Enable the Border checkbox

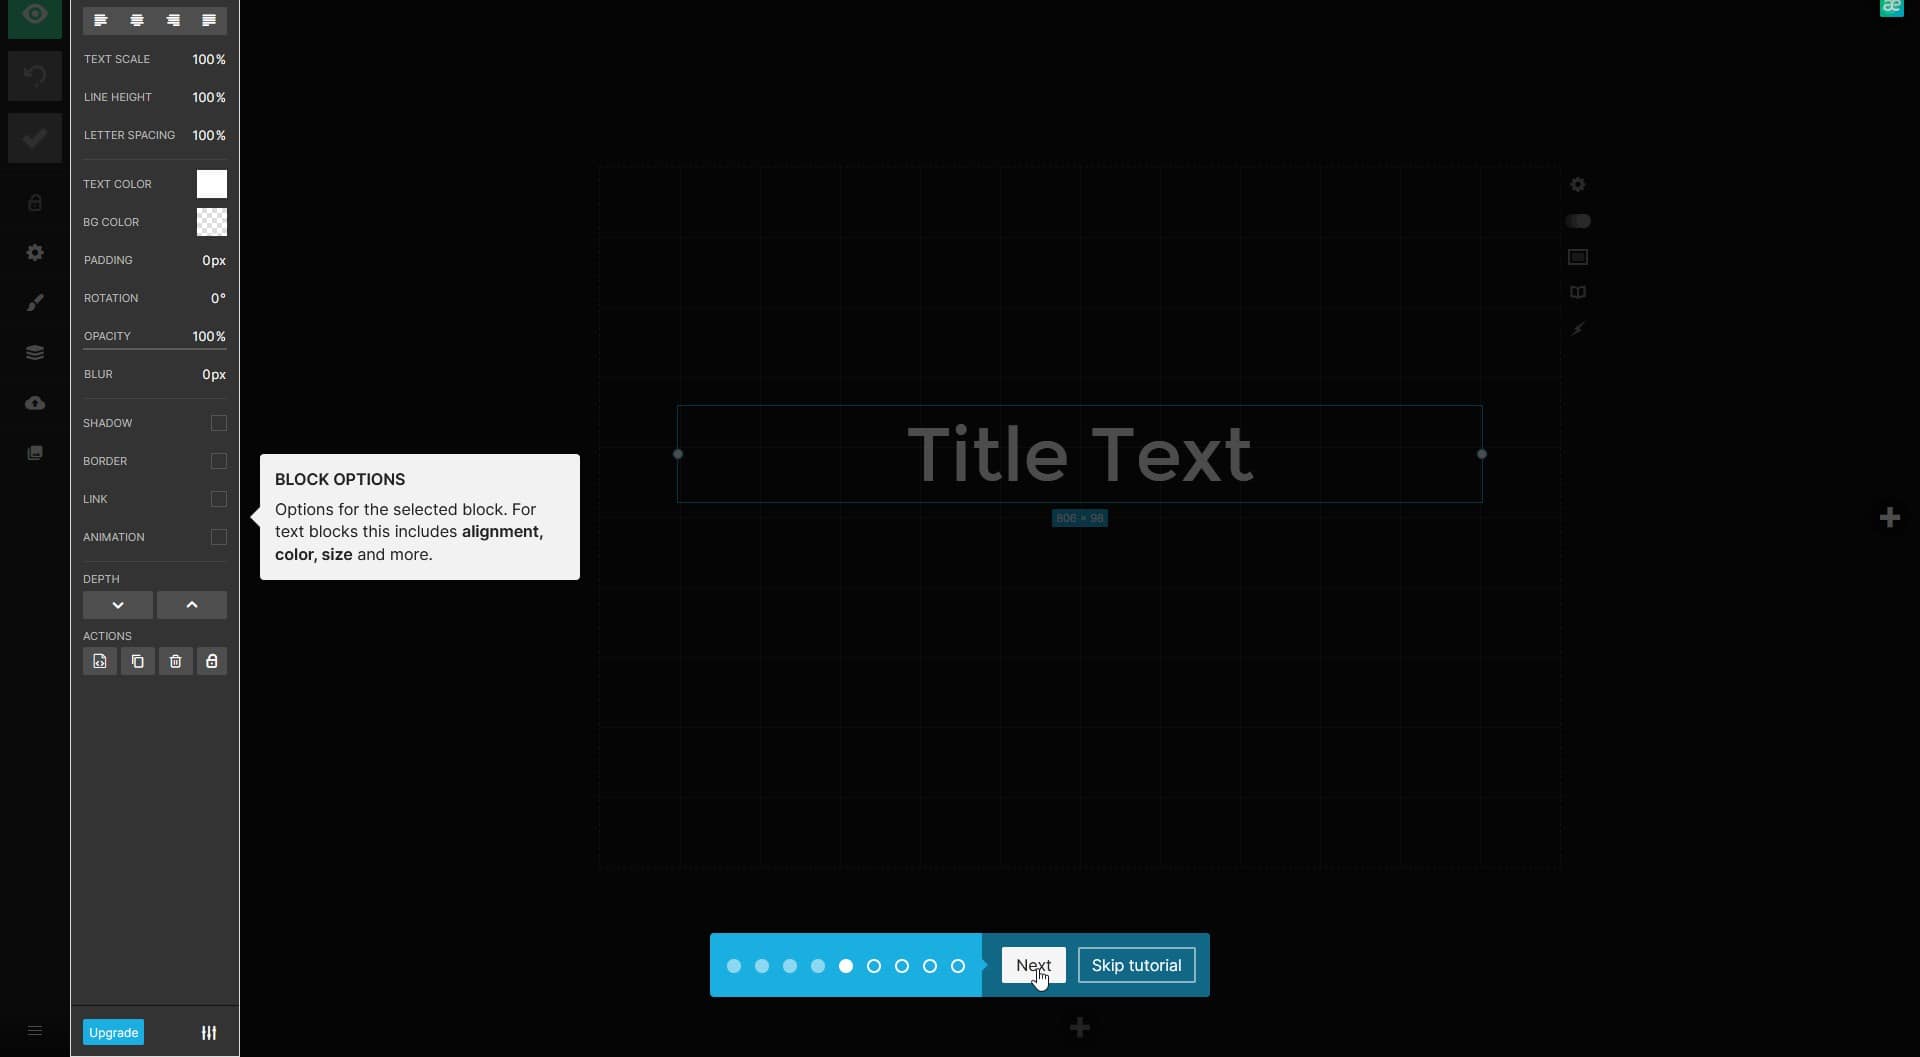coord(219,461)
